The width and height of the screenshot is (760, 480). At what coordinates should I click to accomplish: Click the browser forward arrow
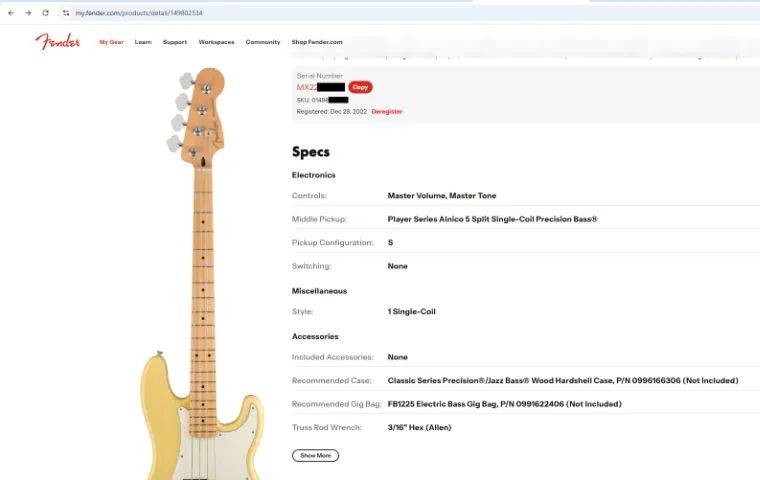pyautogui.click(x=28, y=13)
